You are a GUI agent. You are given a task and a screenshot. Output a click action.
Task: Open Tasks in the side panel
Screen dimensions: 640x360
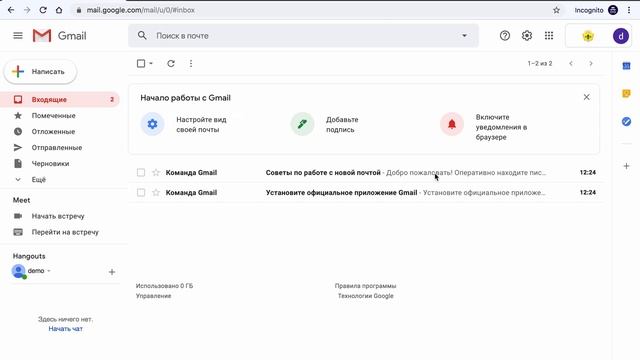[626, 121]
